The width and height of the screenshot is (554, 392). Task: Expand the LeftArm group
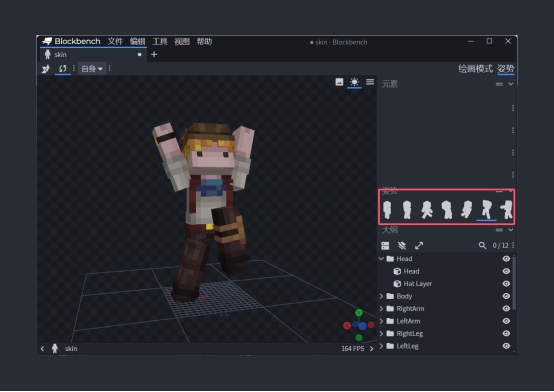tap(381, 321)
